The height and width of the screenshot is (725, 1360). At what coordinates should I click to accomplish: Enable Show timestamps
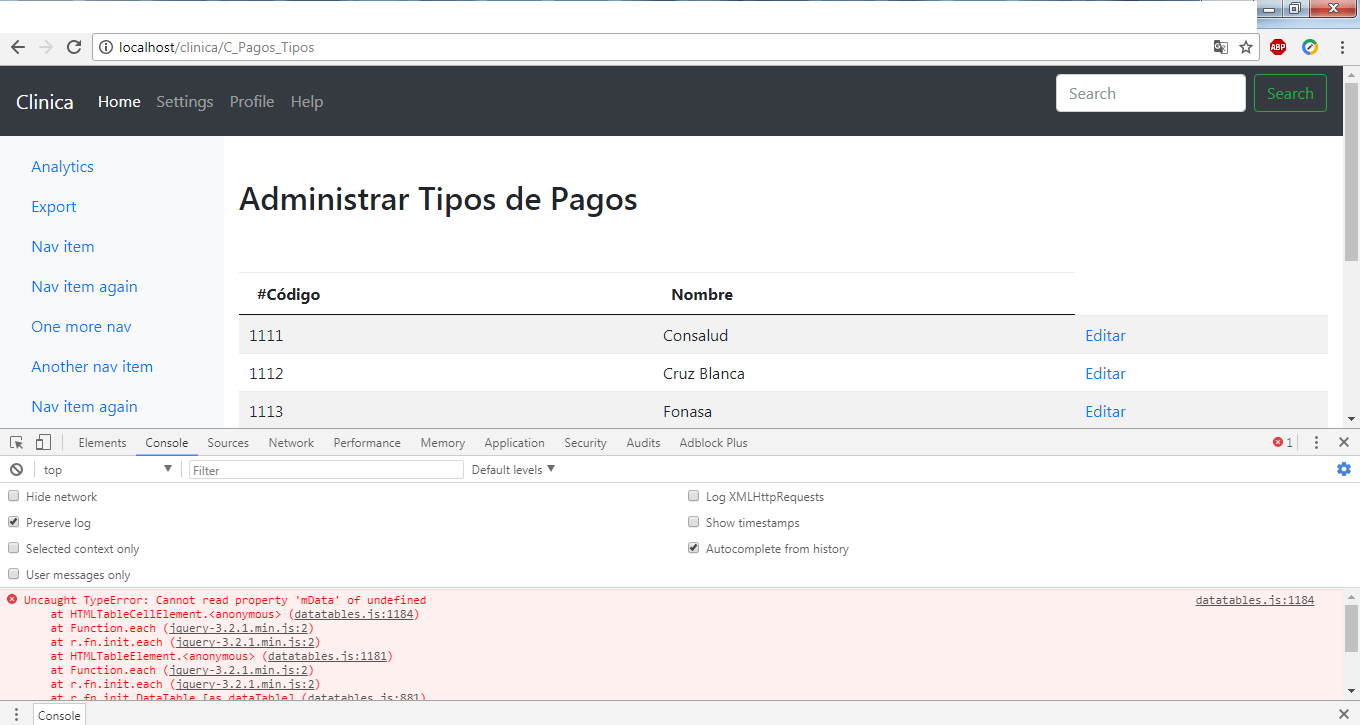pyautogui.click(x=693, y=521)
